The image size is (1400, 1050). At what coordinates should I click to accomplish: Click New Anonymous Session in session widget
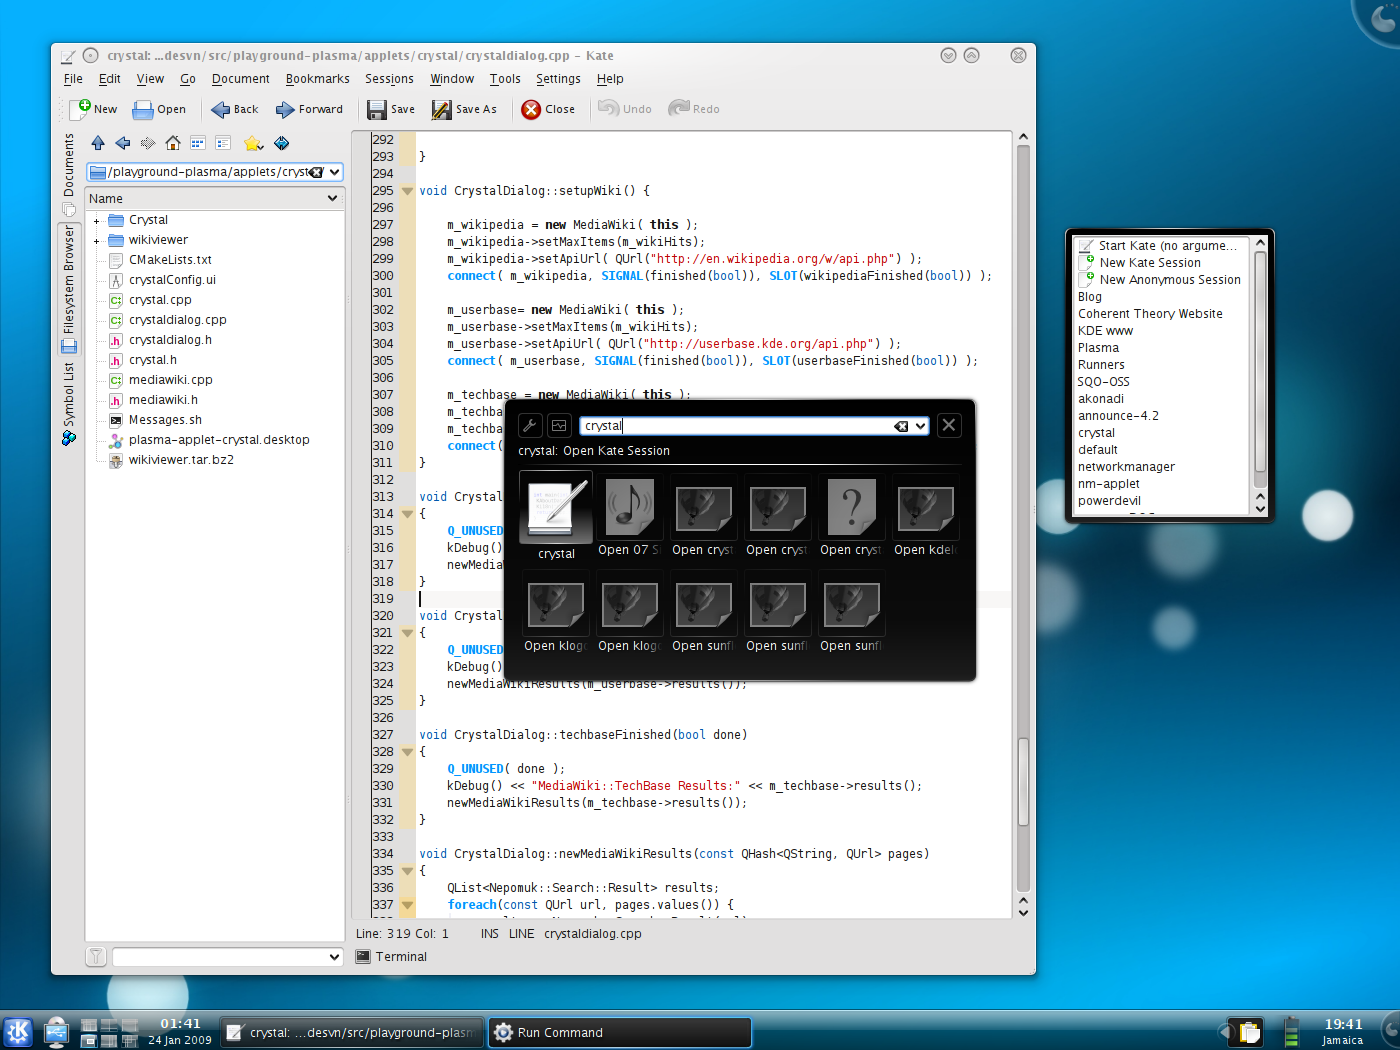(1170, 280)
